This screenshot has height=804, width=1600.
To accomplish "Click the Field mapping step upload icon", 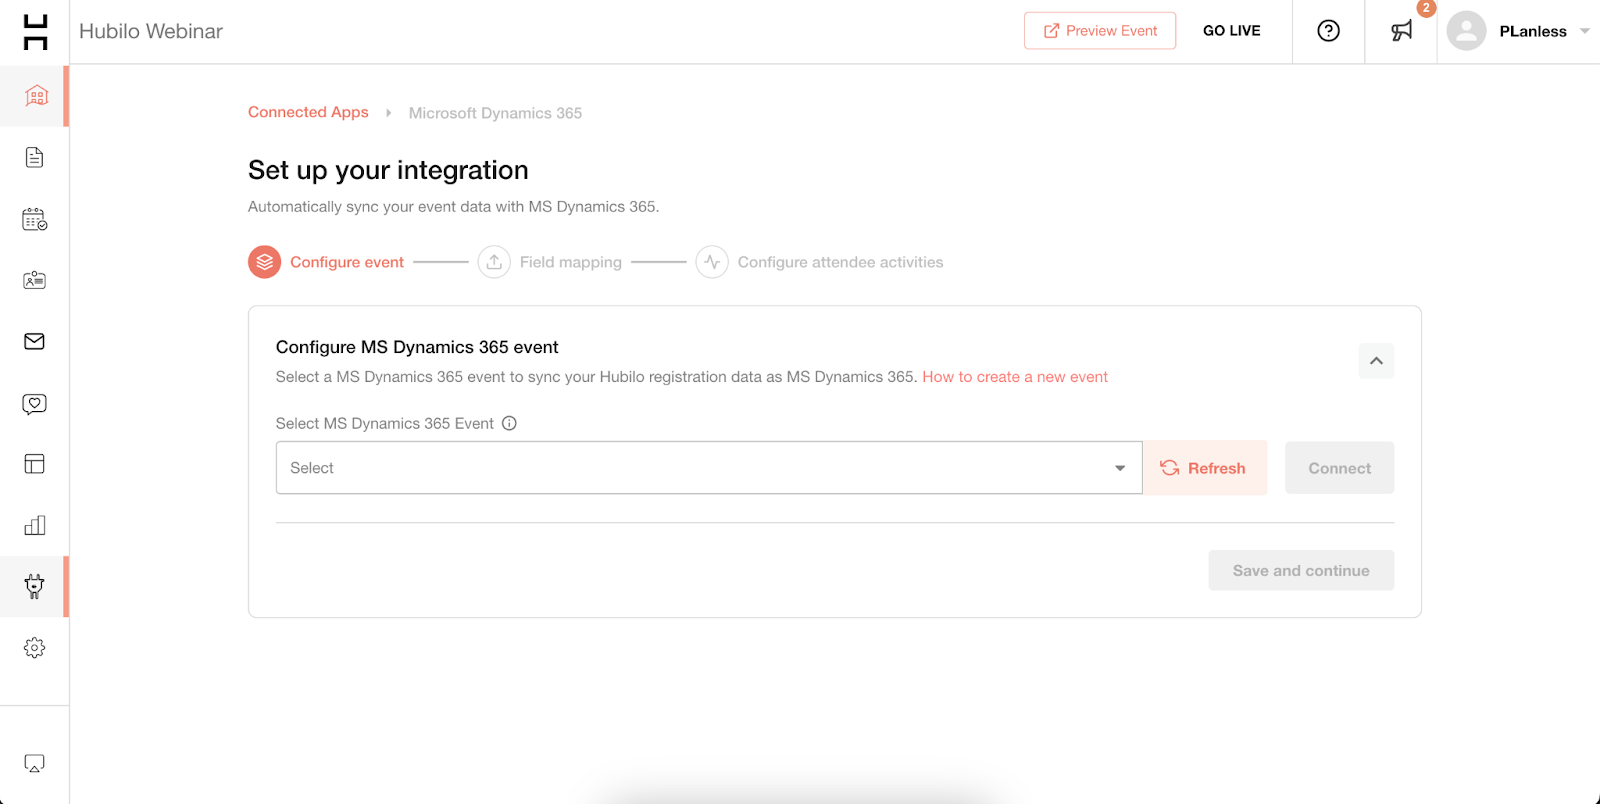I will point(494,262).
